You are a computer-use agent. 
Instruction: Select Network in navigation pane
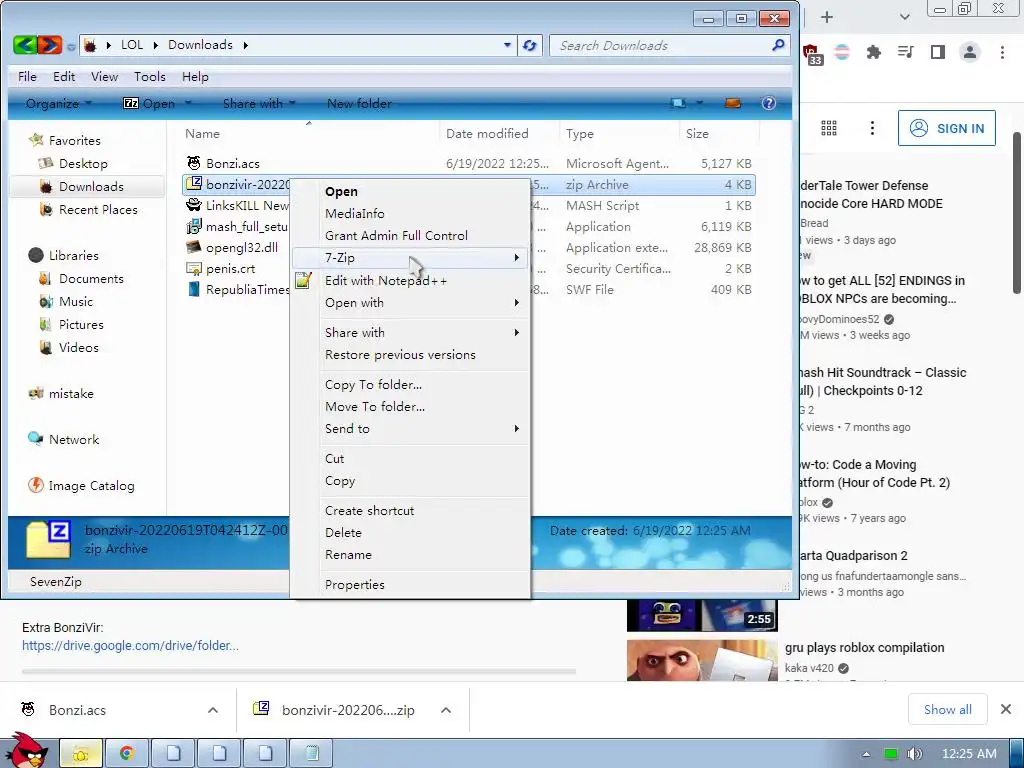[x=63, y=440]
